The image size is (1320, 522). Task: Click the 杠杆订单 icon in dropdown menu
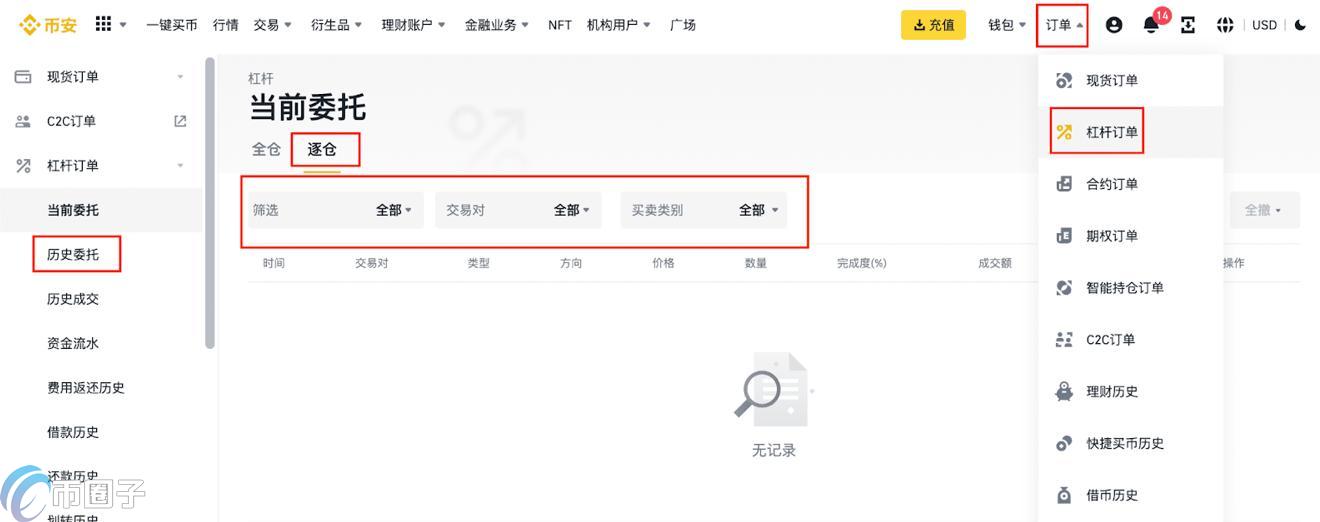tap(1064, 132)
